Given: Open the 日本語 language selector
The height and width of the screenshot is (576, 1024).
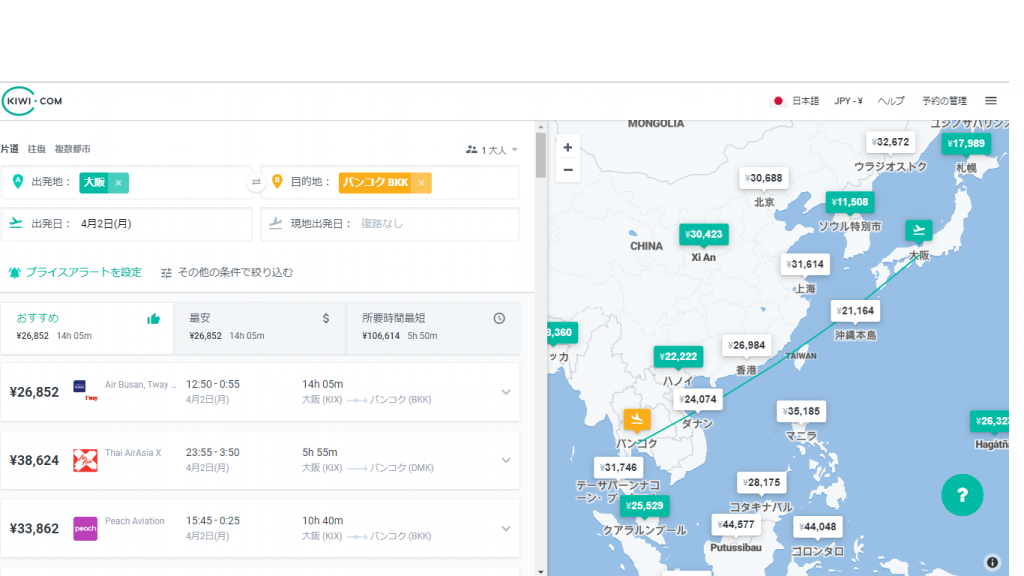Looking at the screenshot, I should coord(805,101).
